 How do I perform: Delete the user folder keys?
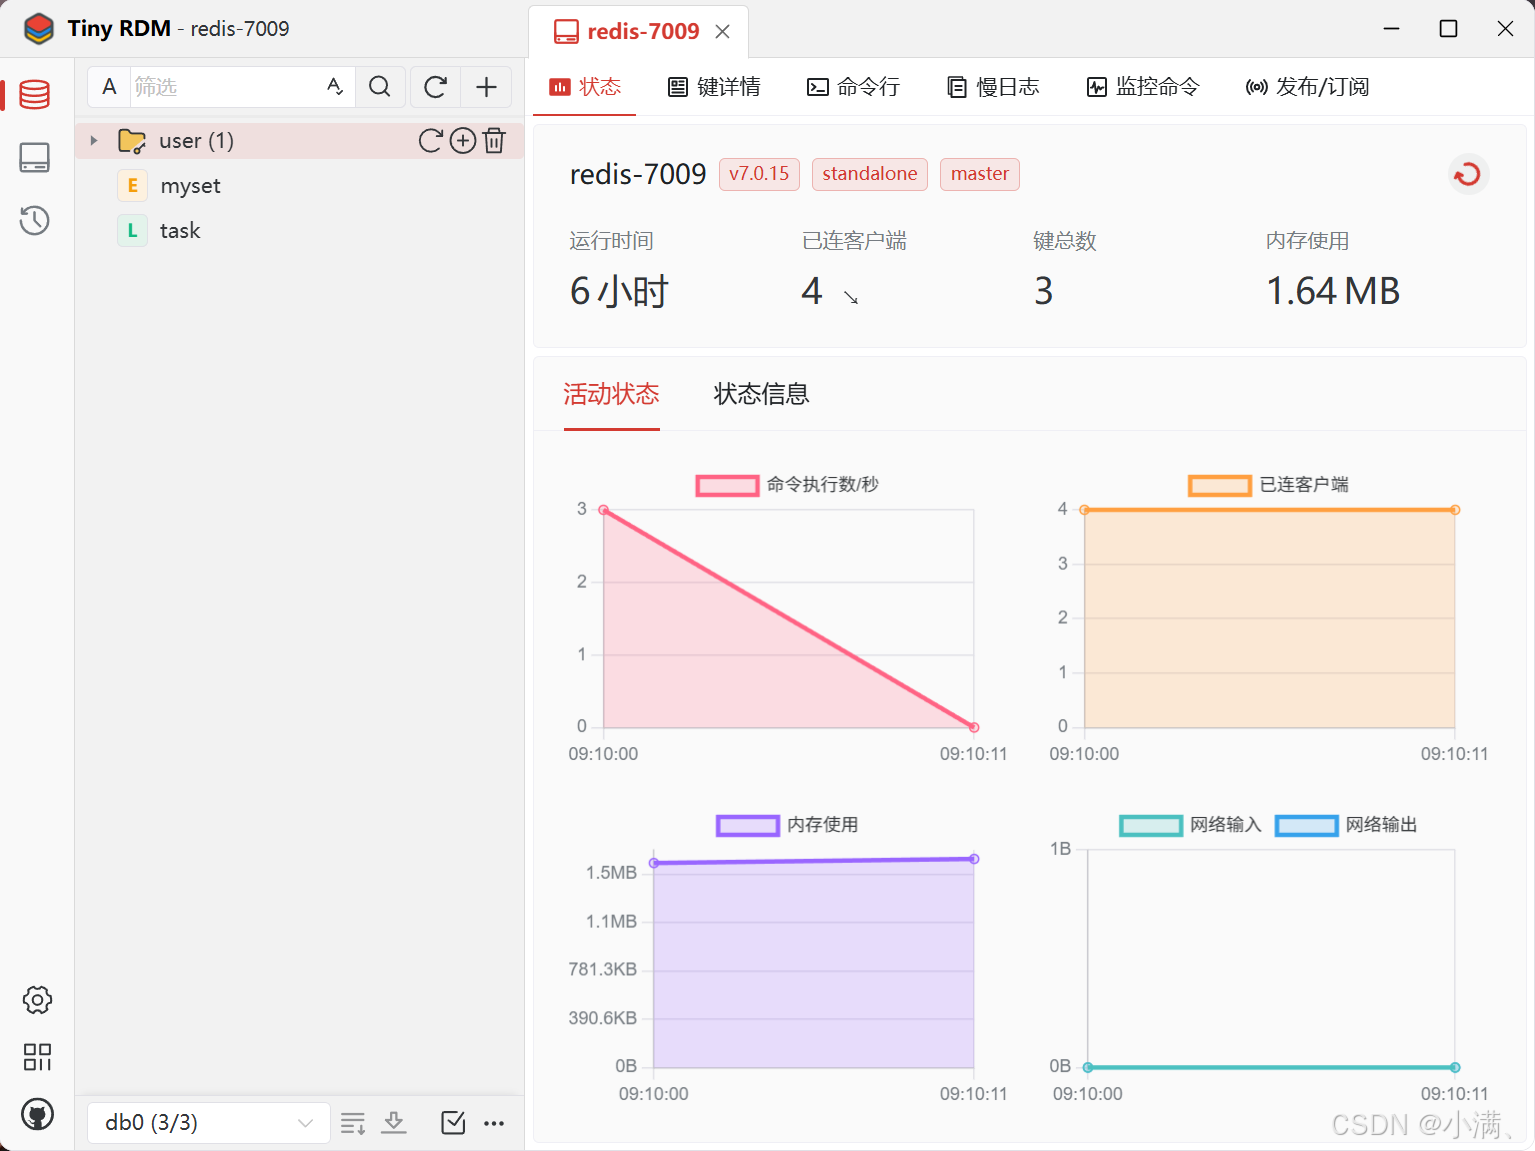point(494,141)
